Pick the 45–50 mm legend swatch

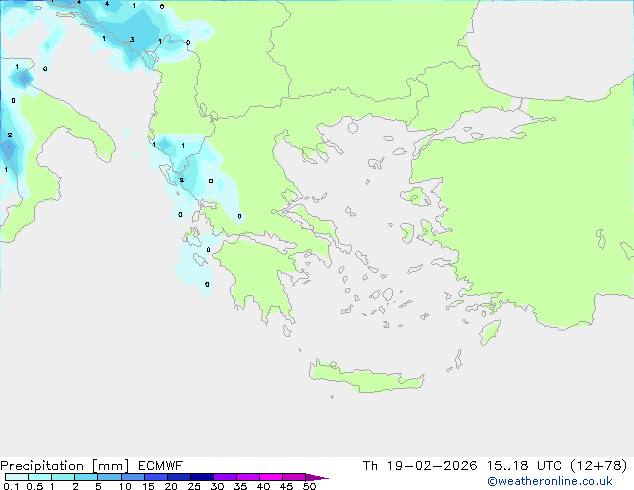click(294, 477)
